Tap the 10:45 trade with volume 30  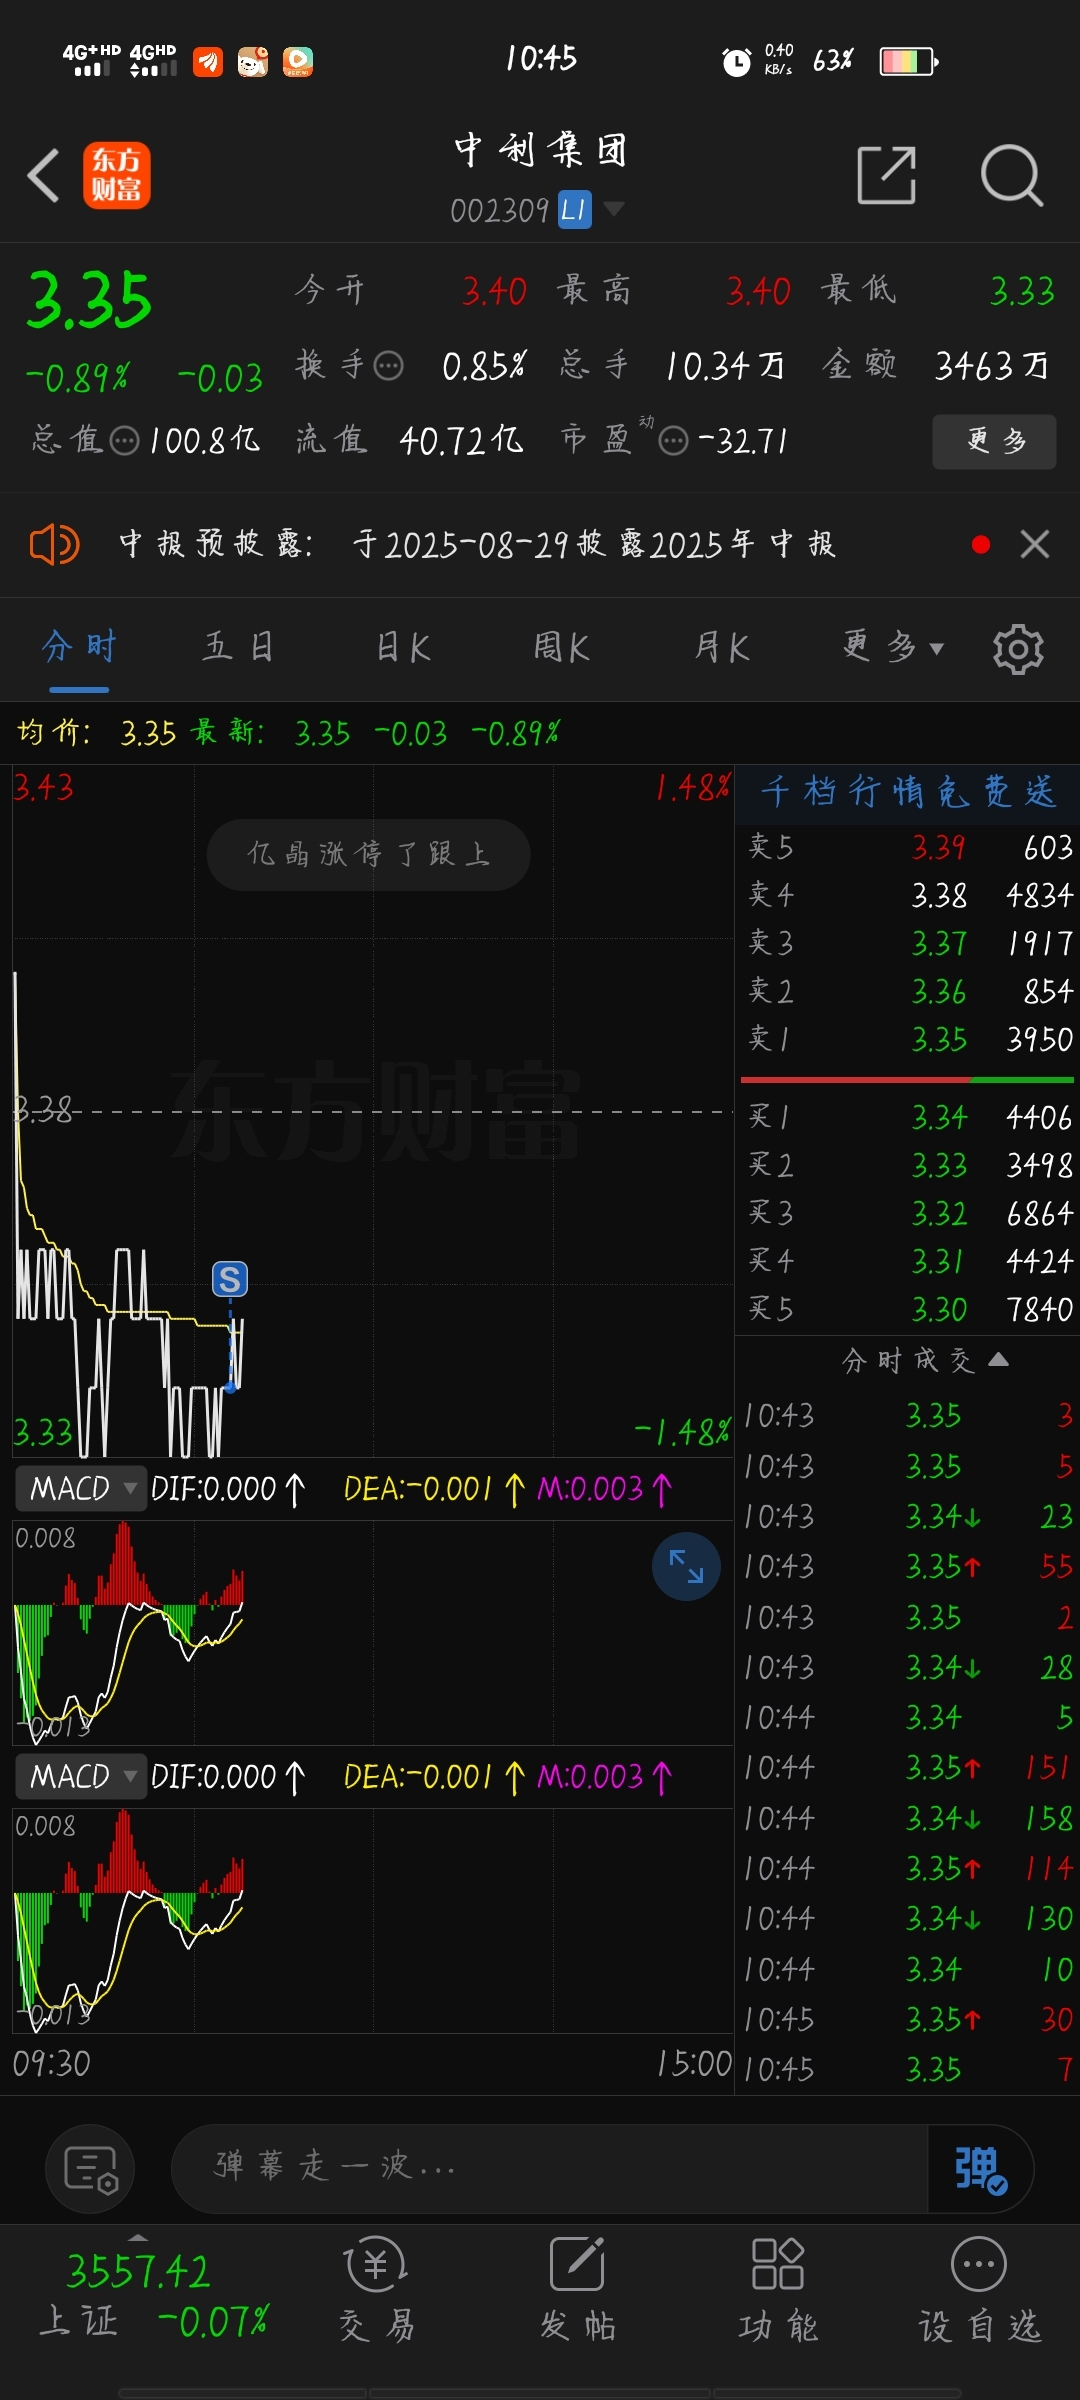[x=909, y=2019]
